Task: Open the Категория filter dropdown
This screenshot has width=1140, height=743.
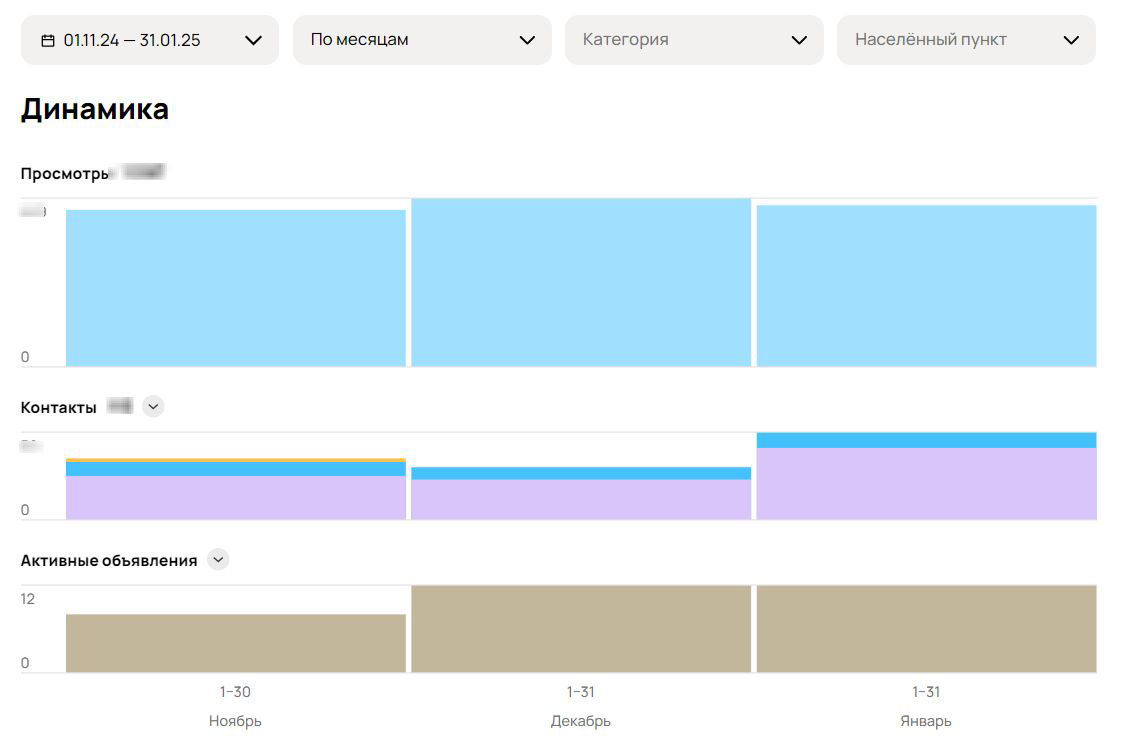Action: tap(694, 40)
